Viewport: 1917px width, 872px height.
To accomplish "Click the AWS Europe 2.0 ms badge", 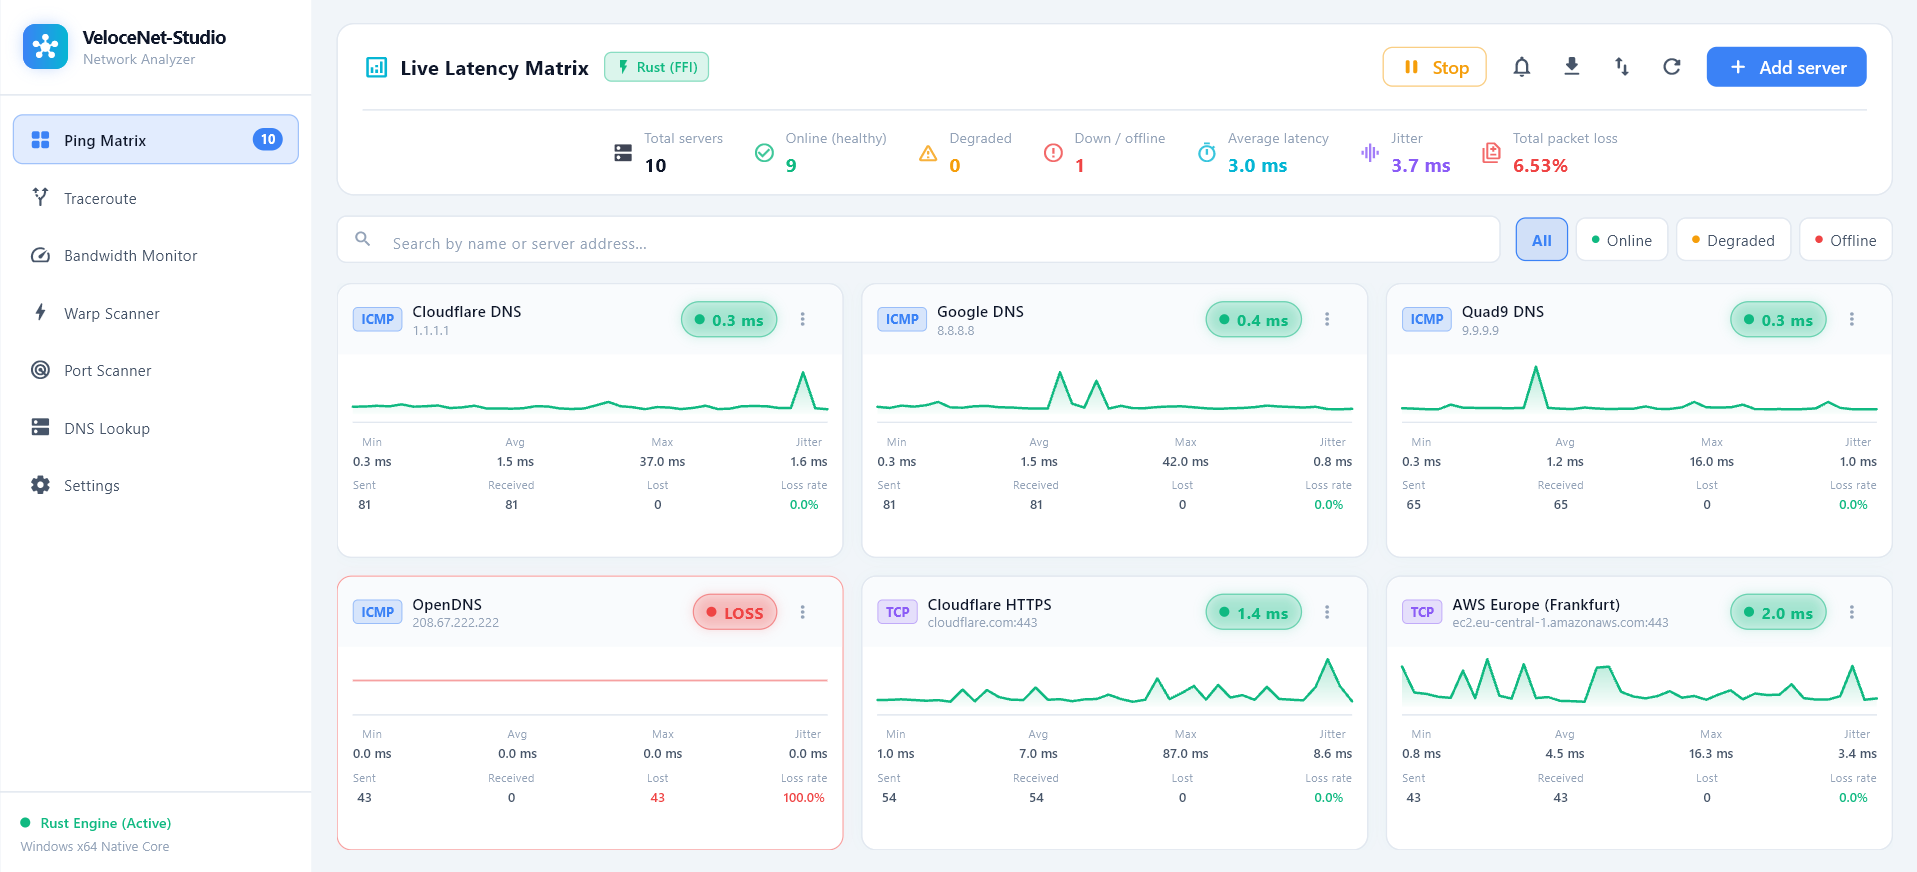I will tap(1779, 612).
